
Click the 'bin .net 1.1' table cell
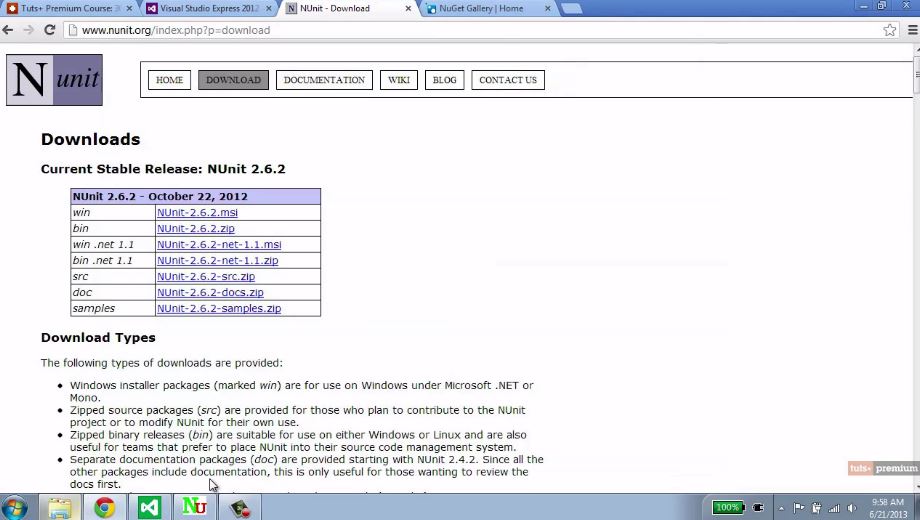[113, 260]
